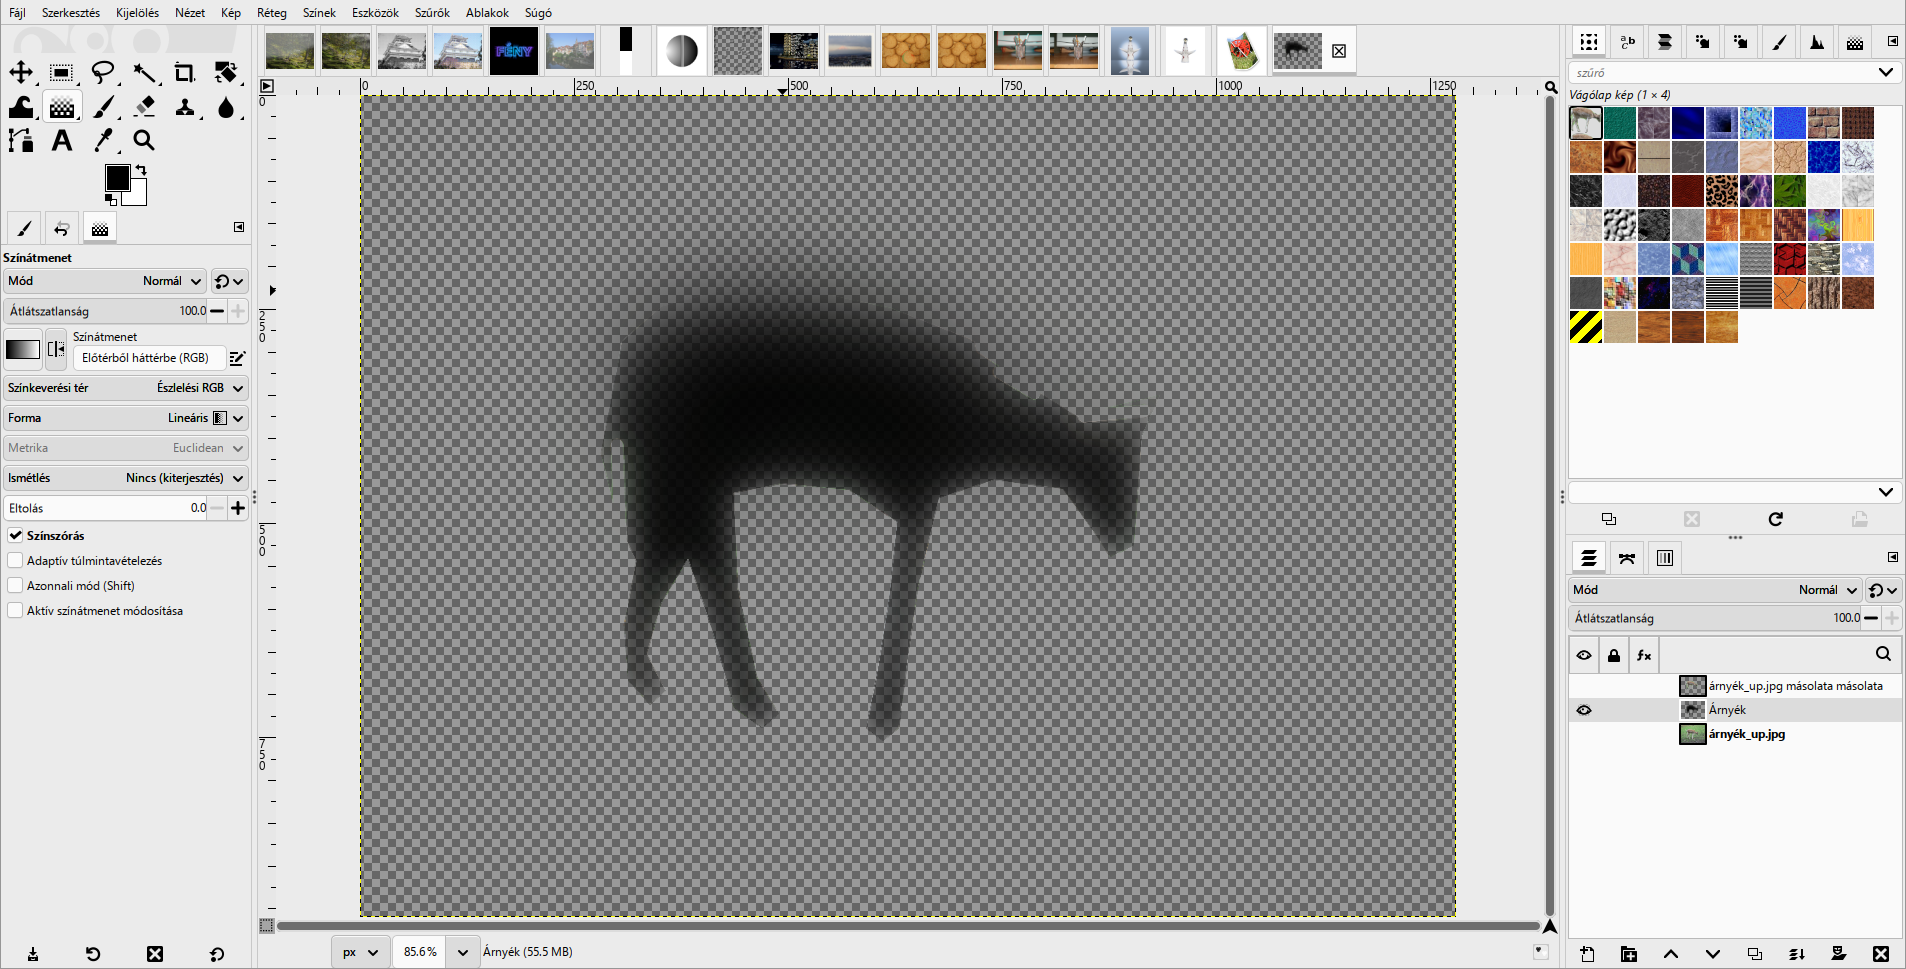Viewport: 1906px width, 969px height.
Task: Switch to the FÉNY image tab thumbnail
Action: 514,51
